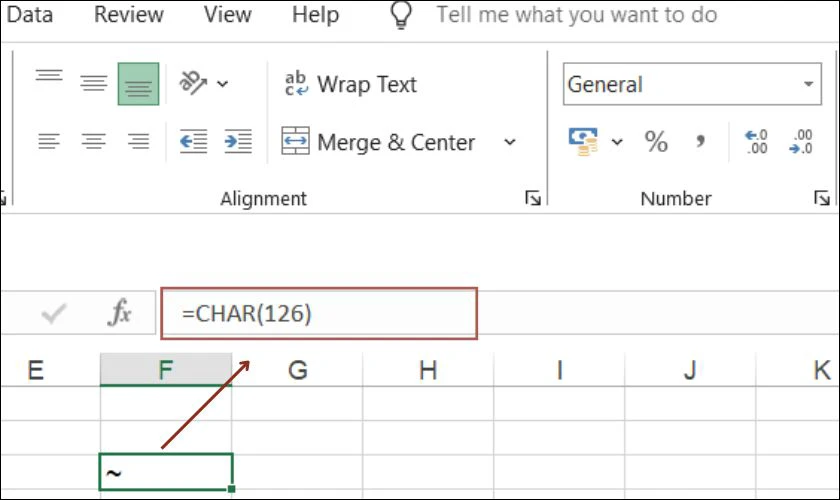
Task: Open the Review tab
Action: 129,14
